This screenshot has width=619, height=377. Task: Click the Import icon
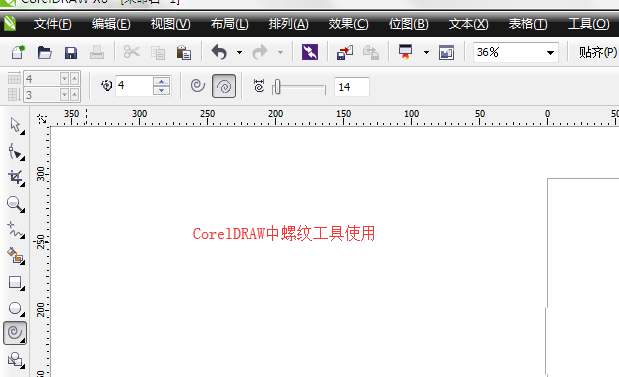pos(345,52)
